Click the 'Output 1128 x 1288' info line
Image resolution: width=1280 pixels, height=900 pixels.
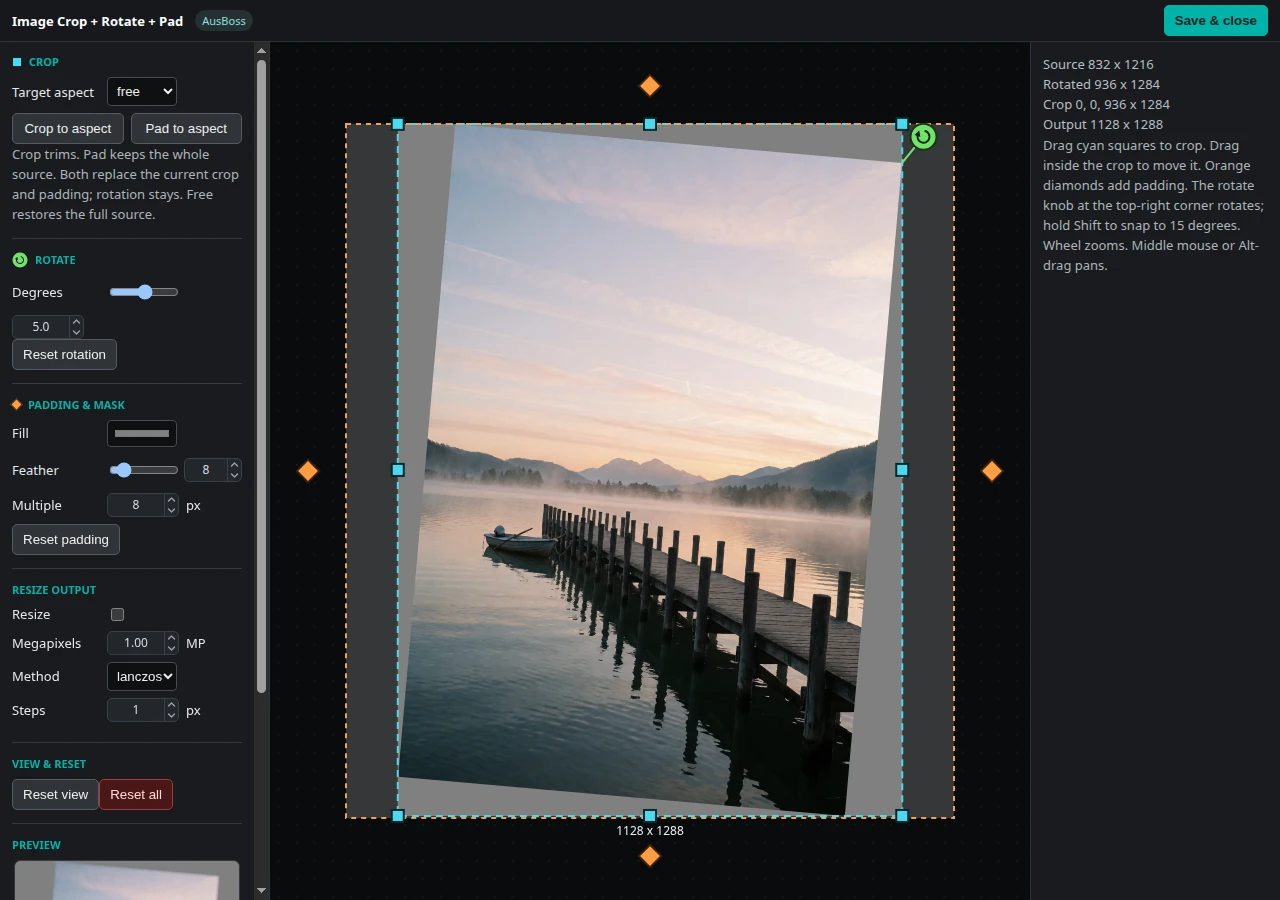[1103, 124]
